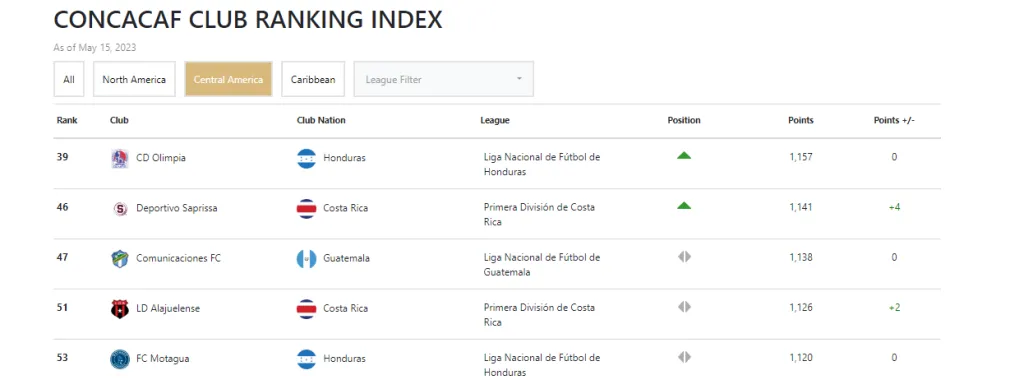Image resolution: width=1024 pixels, height=389 pixels.
Task: Click the Club Nation column header
Action: [x=321, y=121]
